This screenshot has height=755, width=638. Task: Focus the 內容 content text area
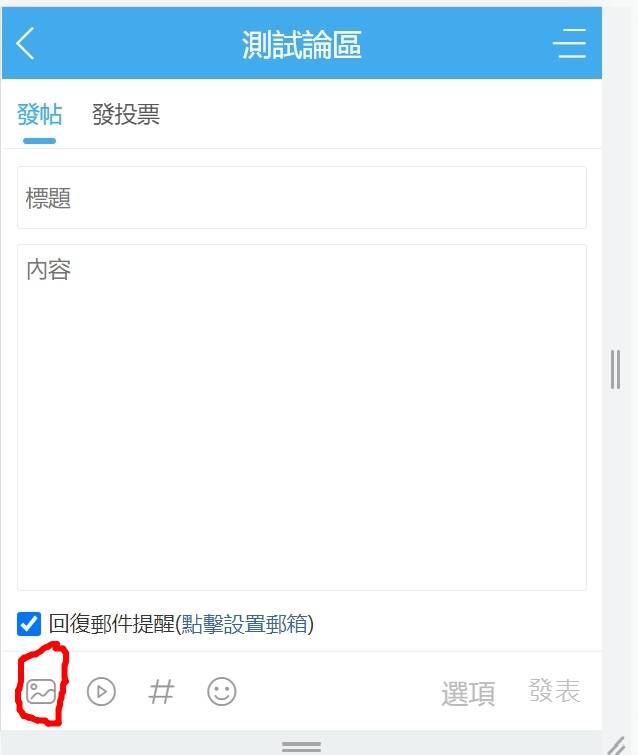tap(302, 417)
